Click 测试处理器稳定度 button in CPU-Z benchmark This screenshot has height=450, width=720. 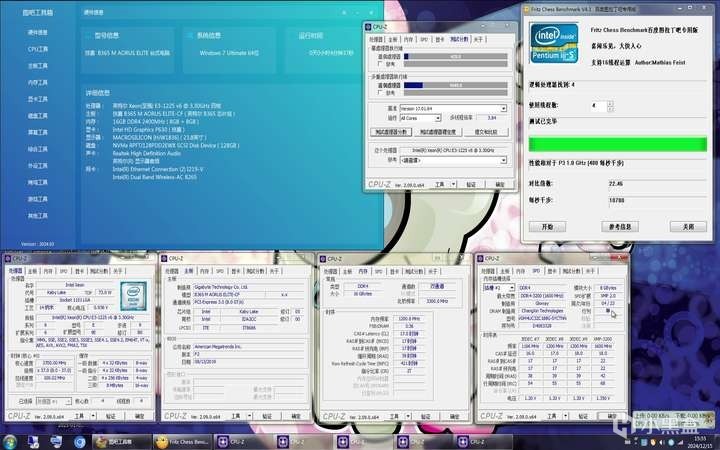point(438,132)
